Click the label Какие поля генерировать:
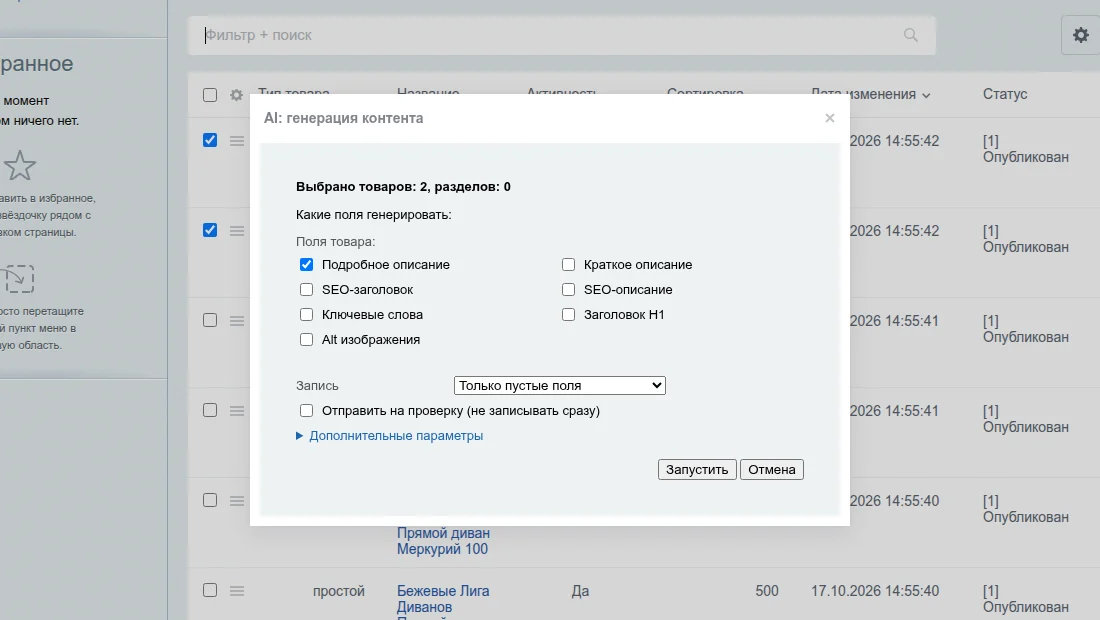 click(374, 215)
